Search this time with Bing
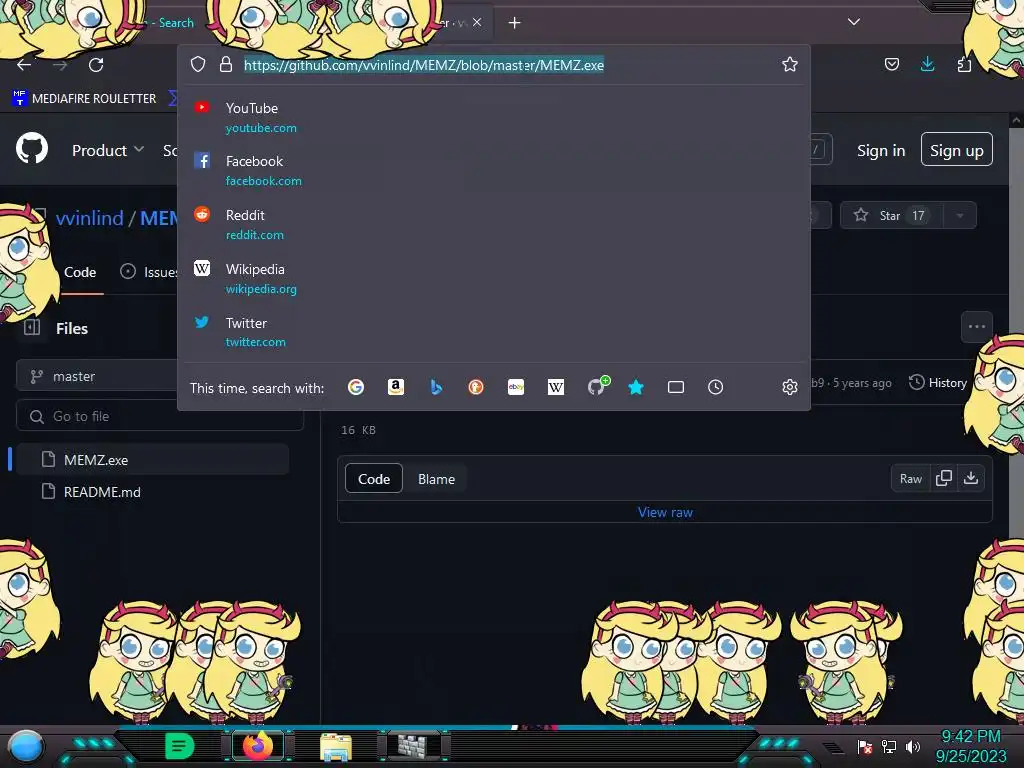Viewport: 1024px width, 768px height. [436, 387]
